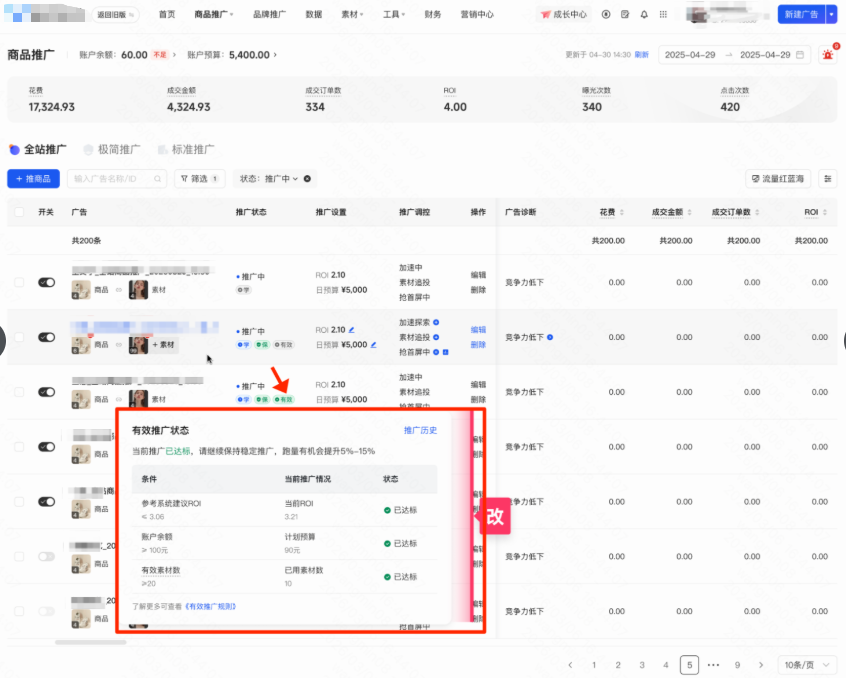Open the 状态: 推广中 dropdown
This screenshot has height=678, width=846.
(269, 179)
